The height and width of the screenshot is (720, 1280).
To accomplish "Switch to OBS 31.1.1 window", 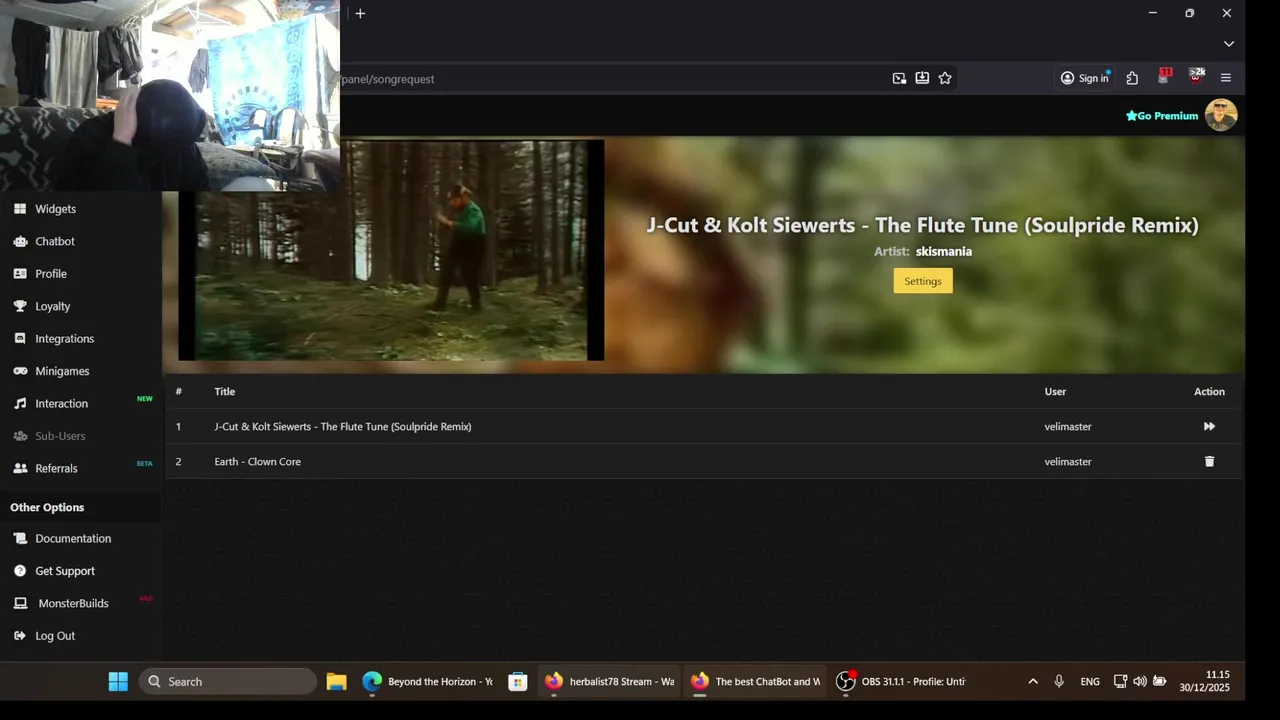I will click(x=902, y=682).
